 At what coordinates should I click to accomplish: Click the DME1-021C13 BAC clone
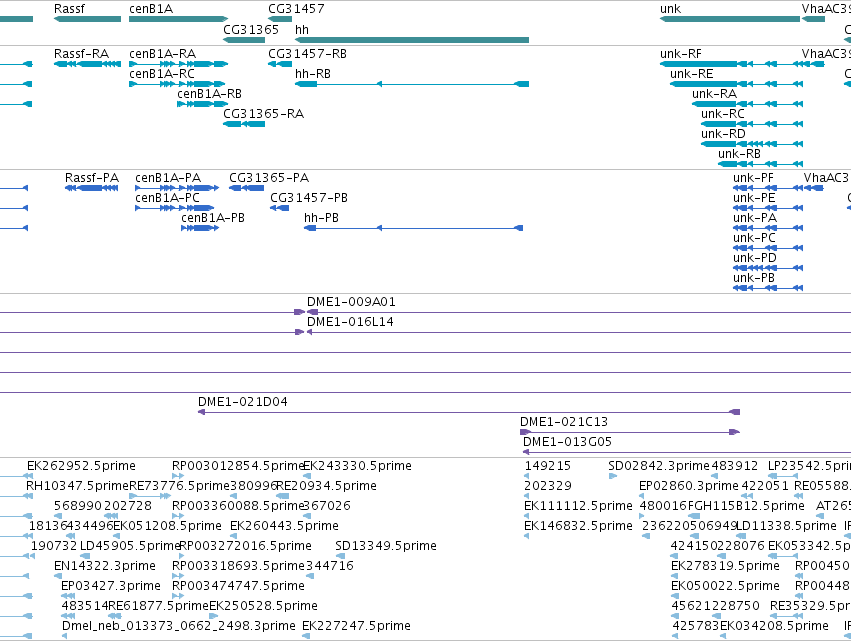(630, 433)
